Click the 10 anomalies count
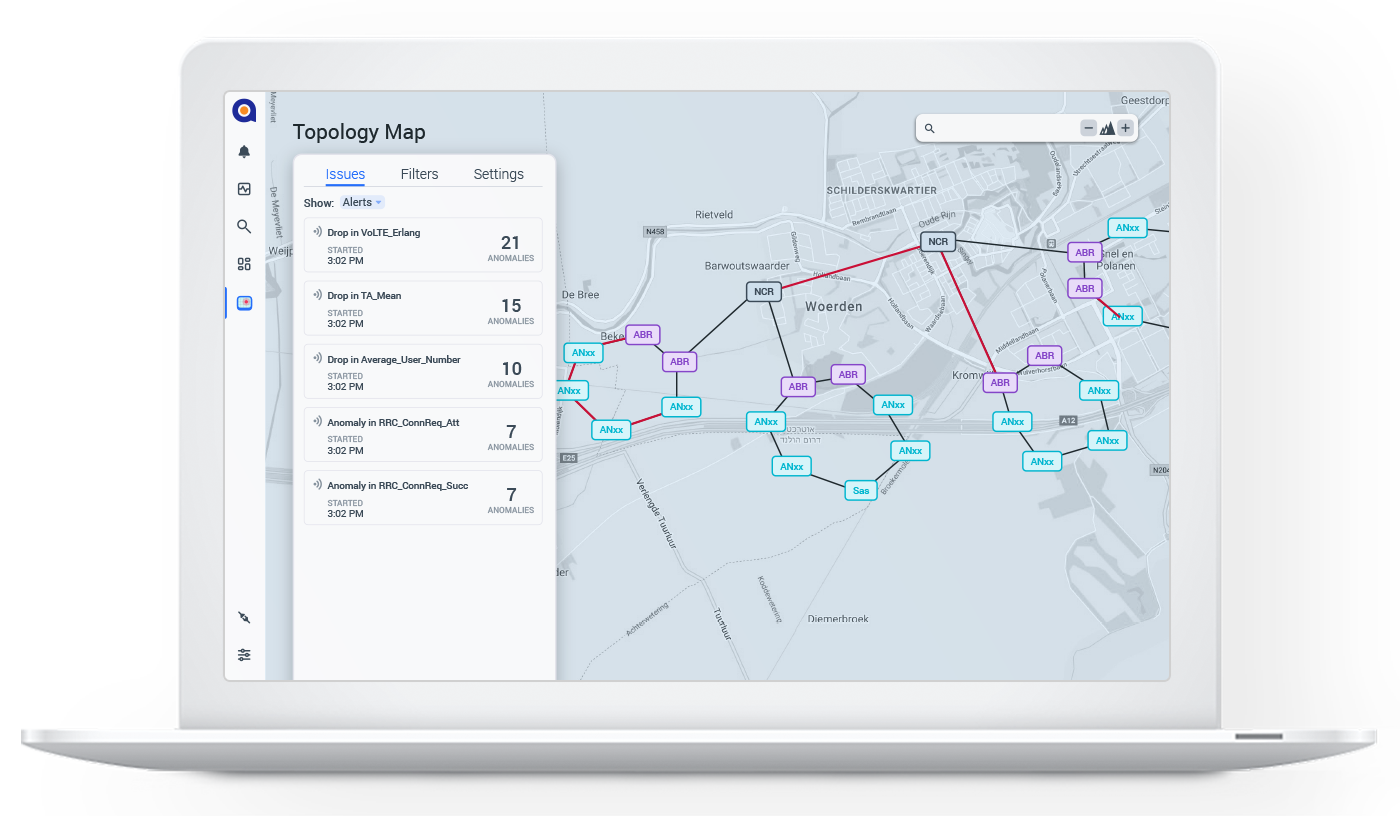The width and height of the screenshot is (1400, 816). tap(511, 369)
